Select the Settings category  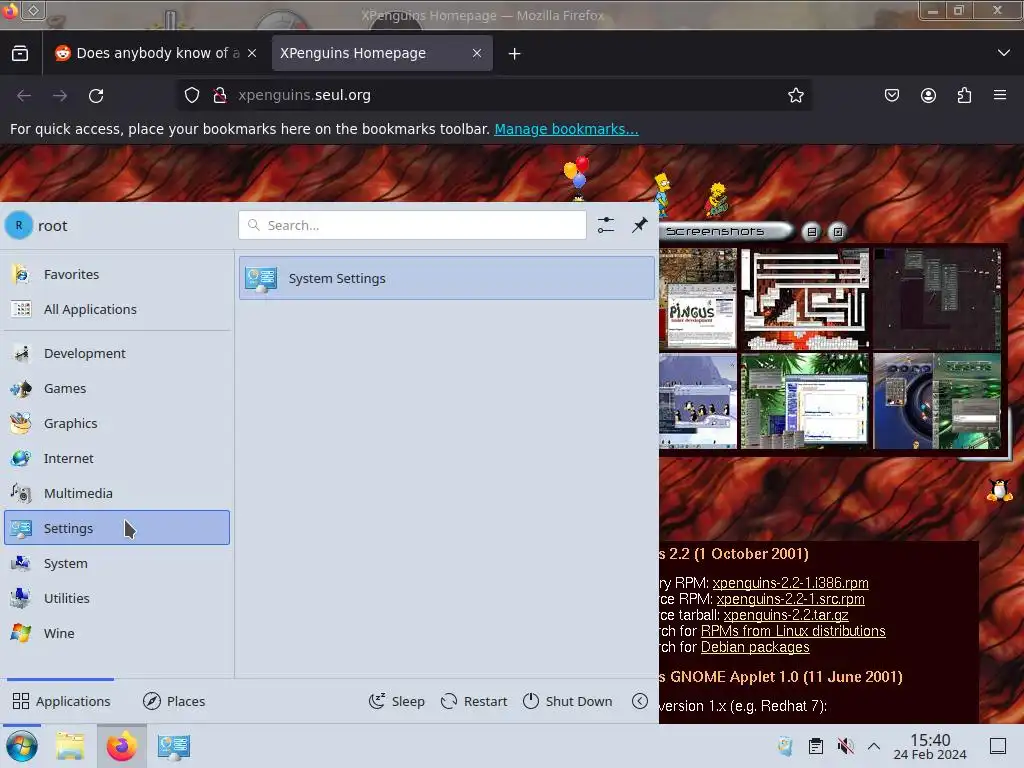tap(118, 528)
